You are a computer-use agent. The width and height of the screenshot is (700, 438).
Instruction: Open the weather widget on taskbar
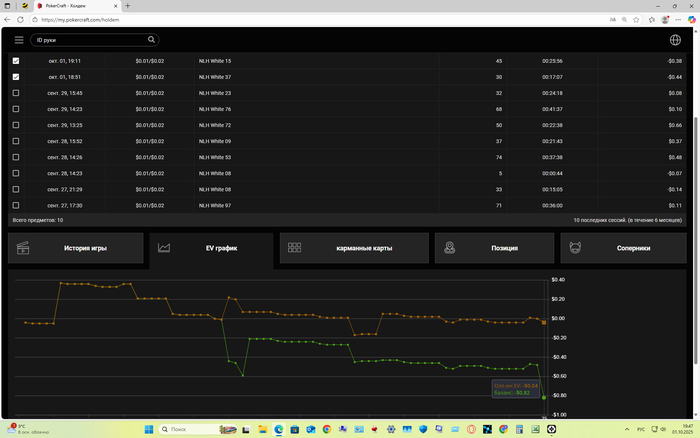click(x=28, y=429)
